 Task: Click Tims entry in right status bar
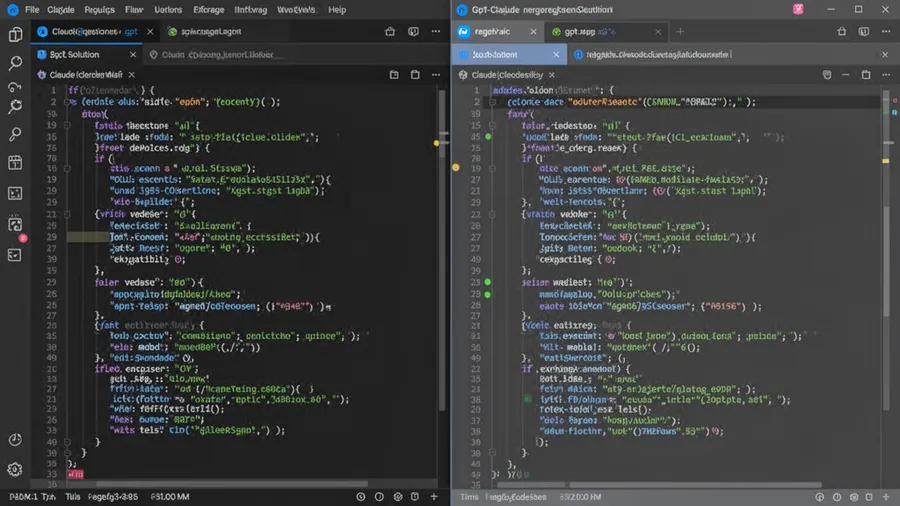tap(469, 497)
